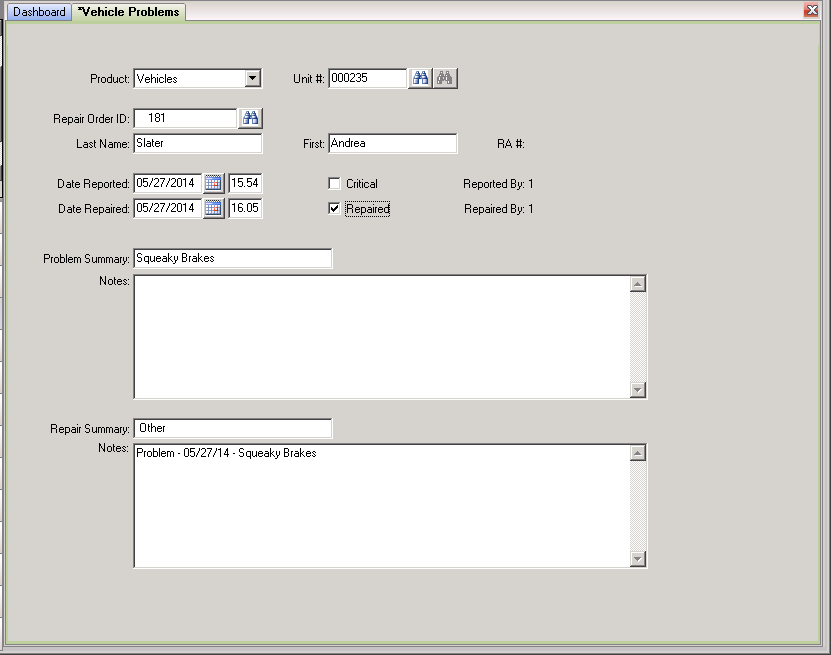Click the Repair Summary field showing Other
Image resolution: width=831 pixels, height=655 pixels.
pyautogui.click(x=233, y=428)
